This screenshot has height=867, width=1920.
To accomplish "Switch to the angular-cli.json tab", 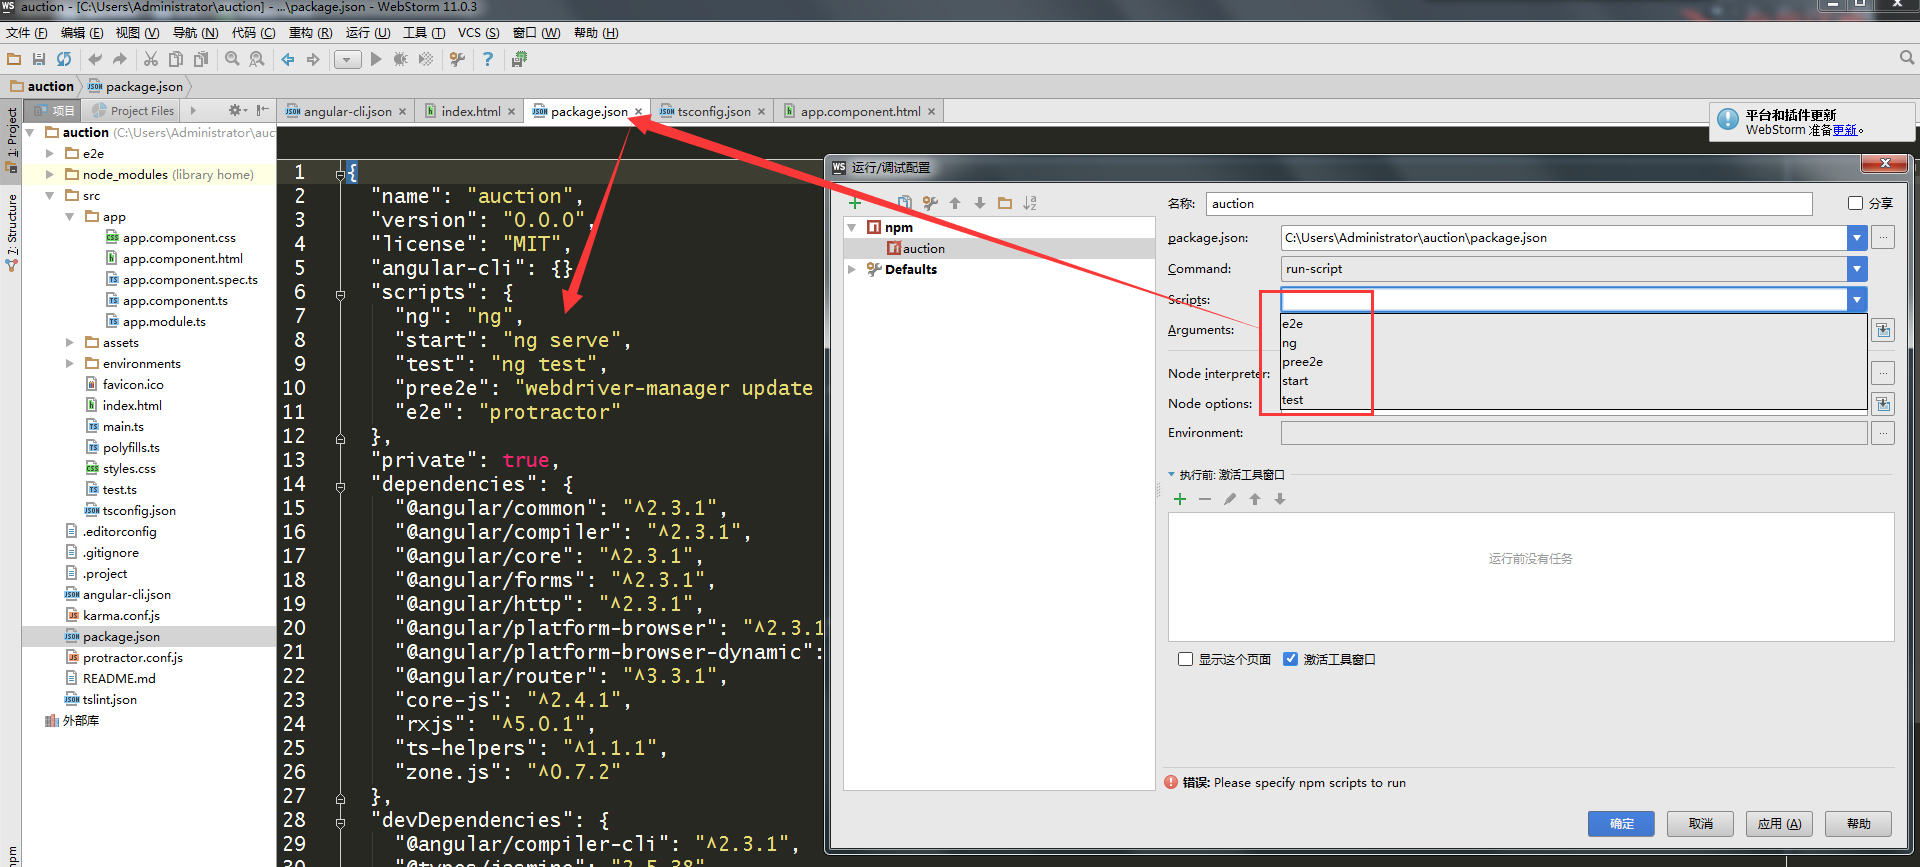I will click(345, 111).
